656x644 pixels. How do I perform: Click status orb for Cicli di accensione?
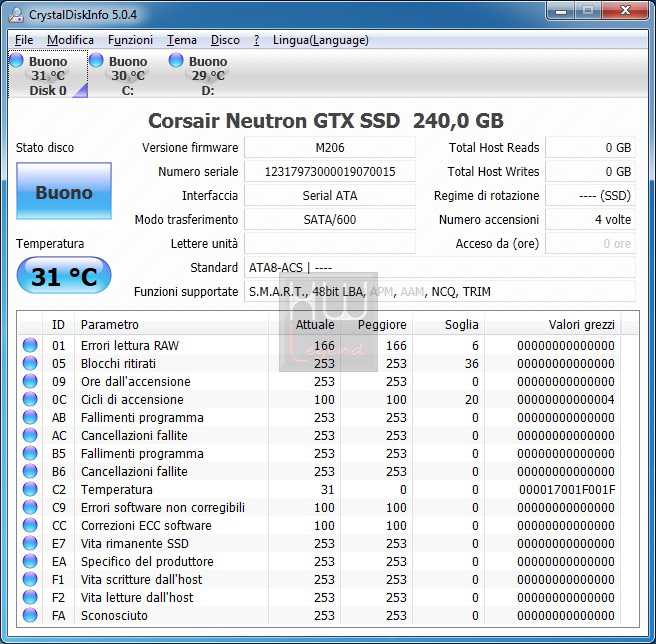30,399
